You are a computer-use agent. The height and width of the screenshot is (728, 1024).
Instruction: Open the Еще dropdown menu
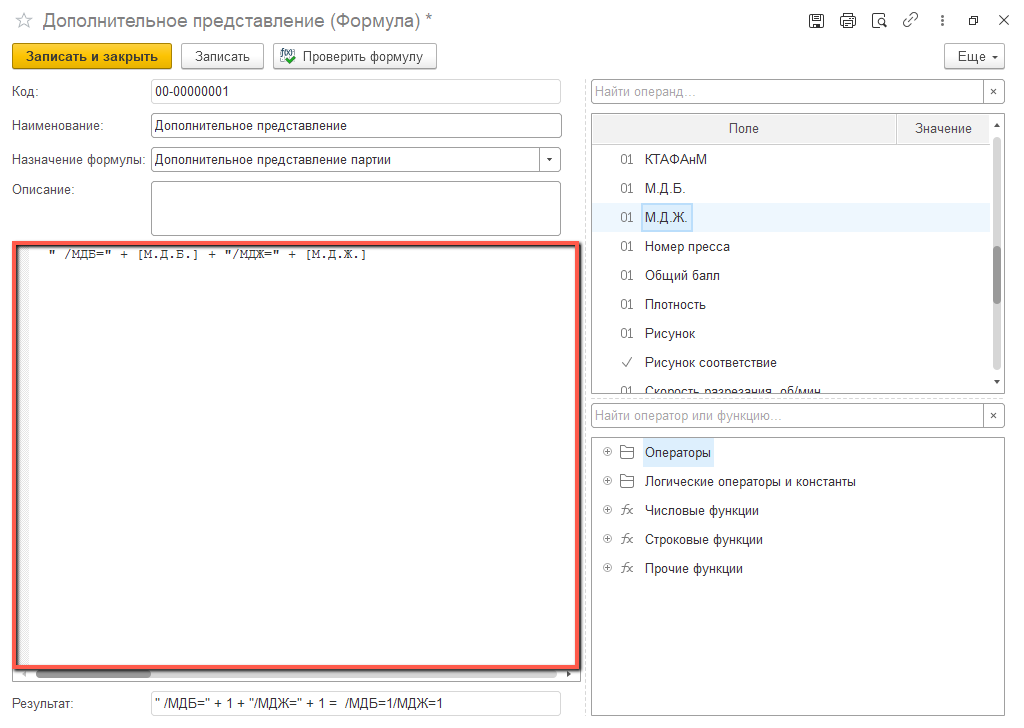coord(973,57)
